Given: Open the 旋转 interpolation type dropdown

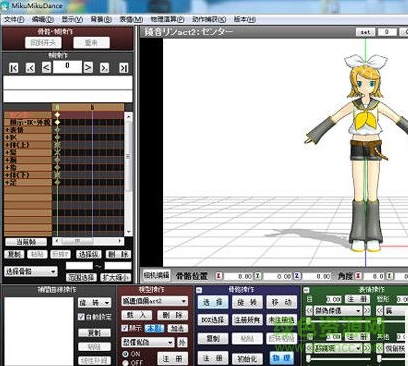Looking at the screenshot, I should [94, 303].
